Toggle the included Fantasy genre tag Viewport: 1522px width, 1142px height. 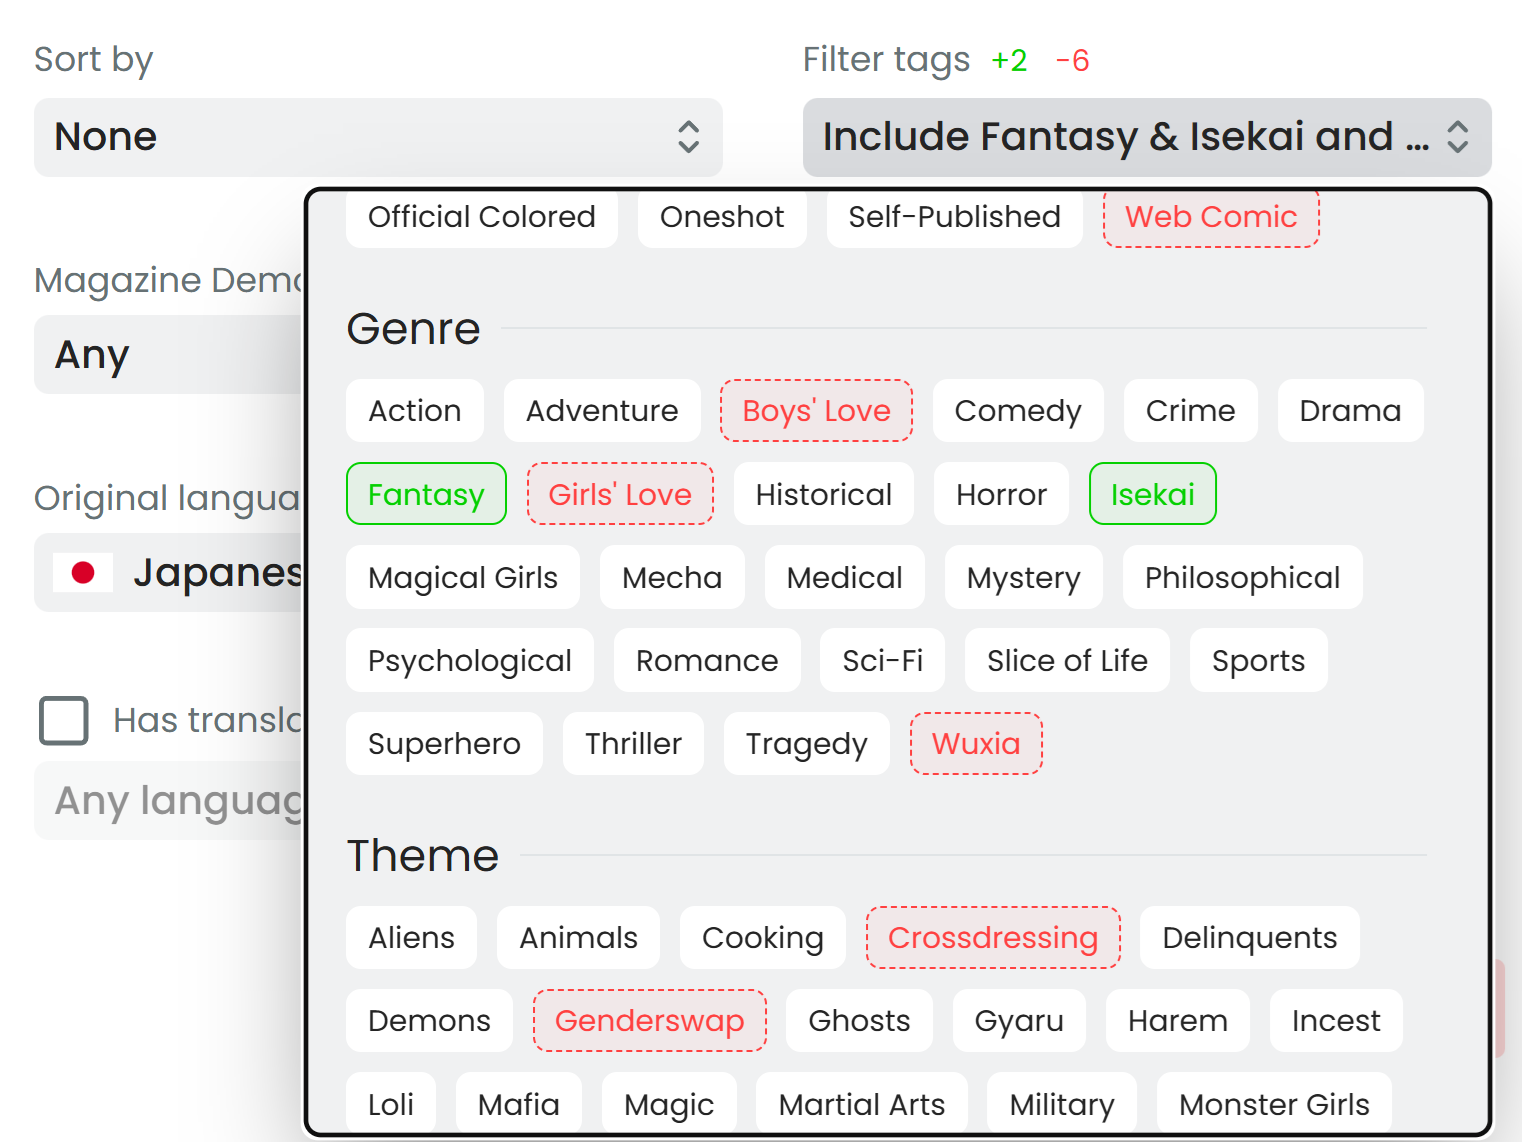(426, 494)
